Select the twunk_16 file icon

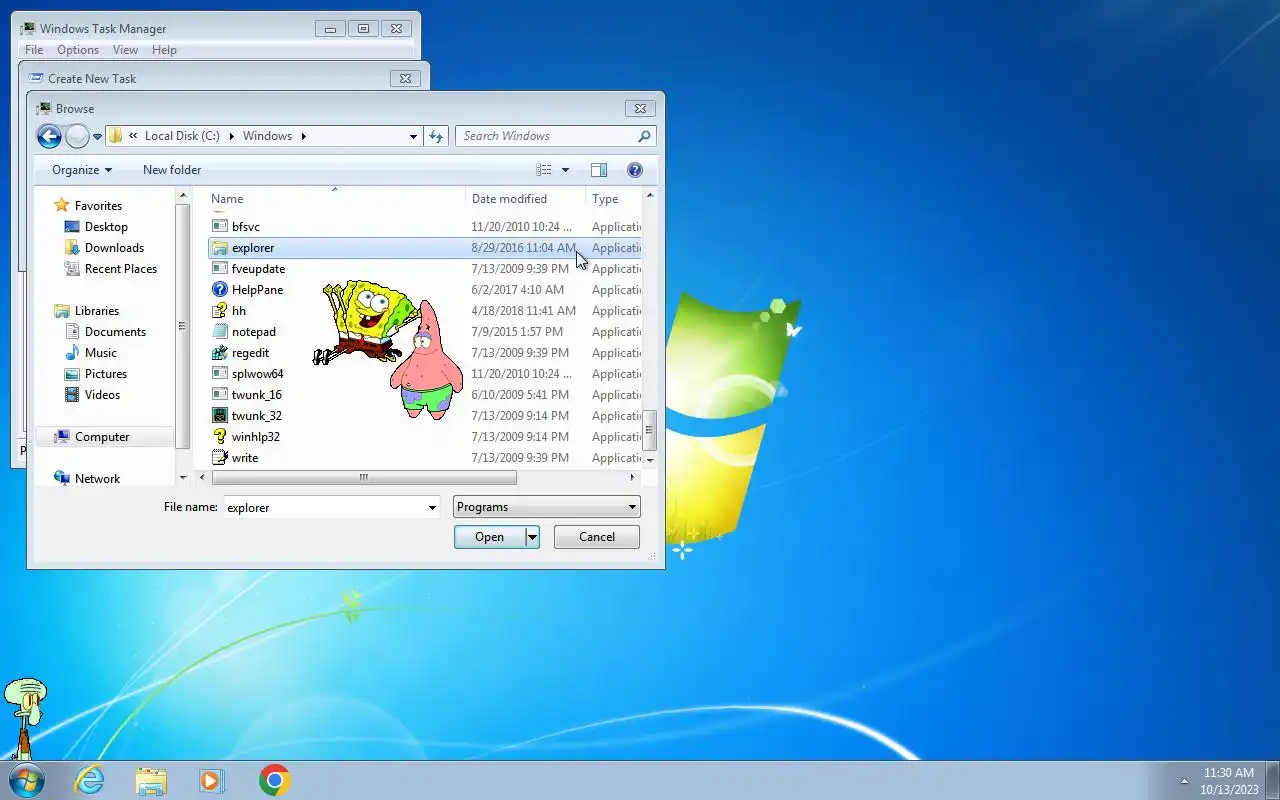click(x=220, y=395)
